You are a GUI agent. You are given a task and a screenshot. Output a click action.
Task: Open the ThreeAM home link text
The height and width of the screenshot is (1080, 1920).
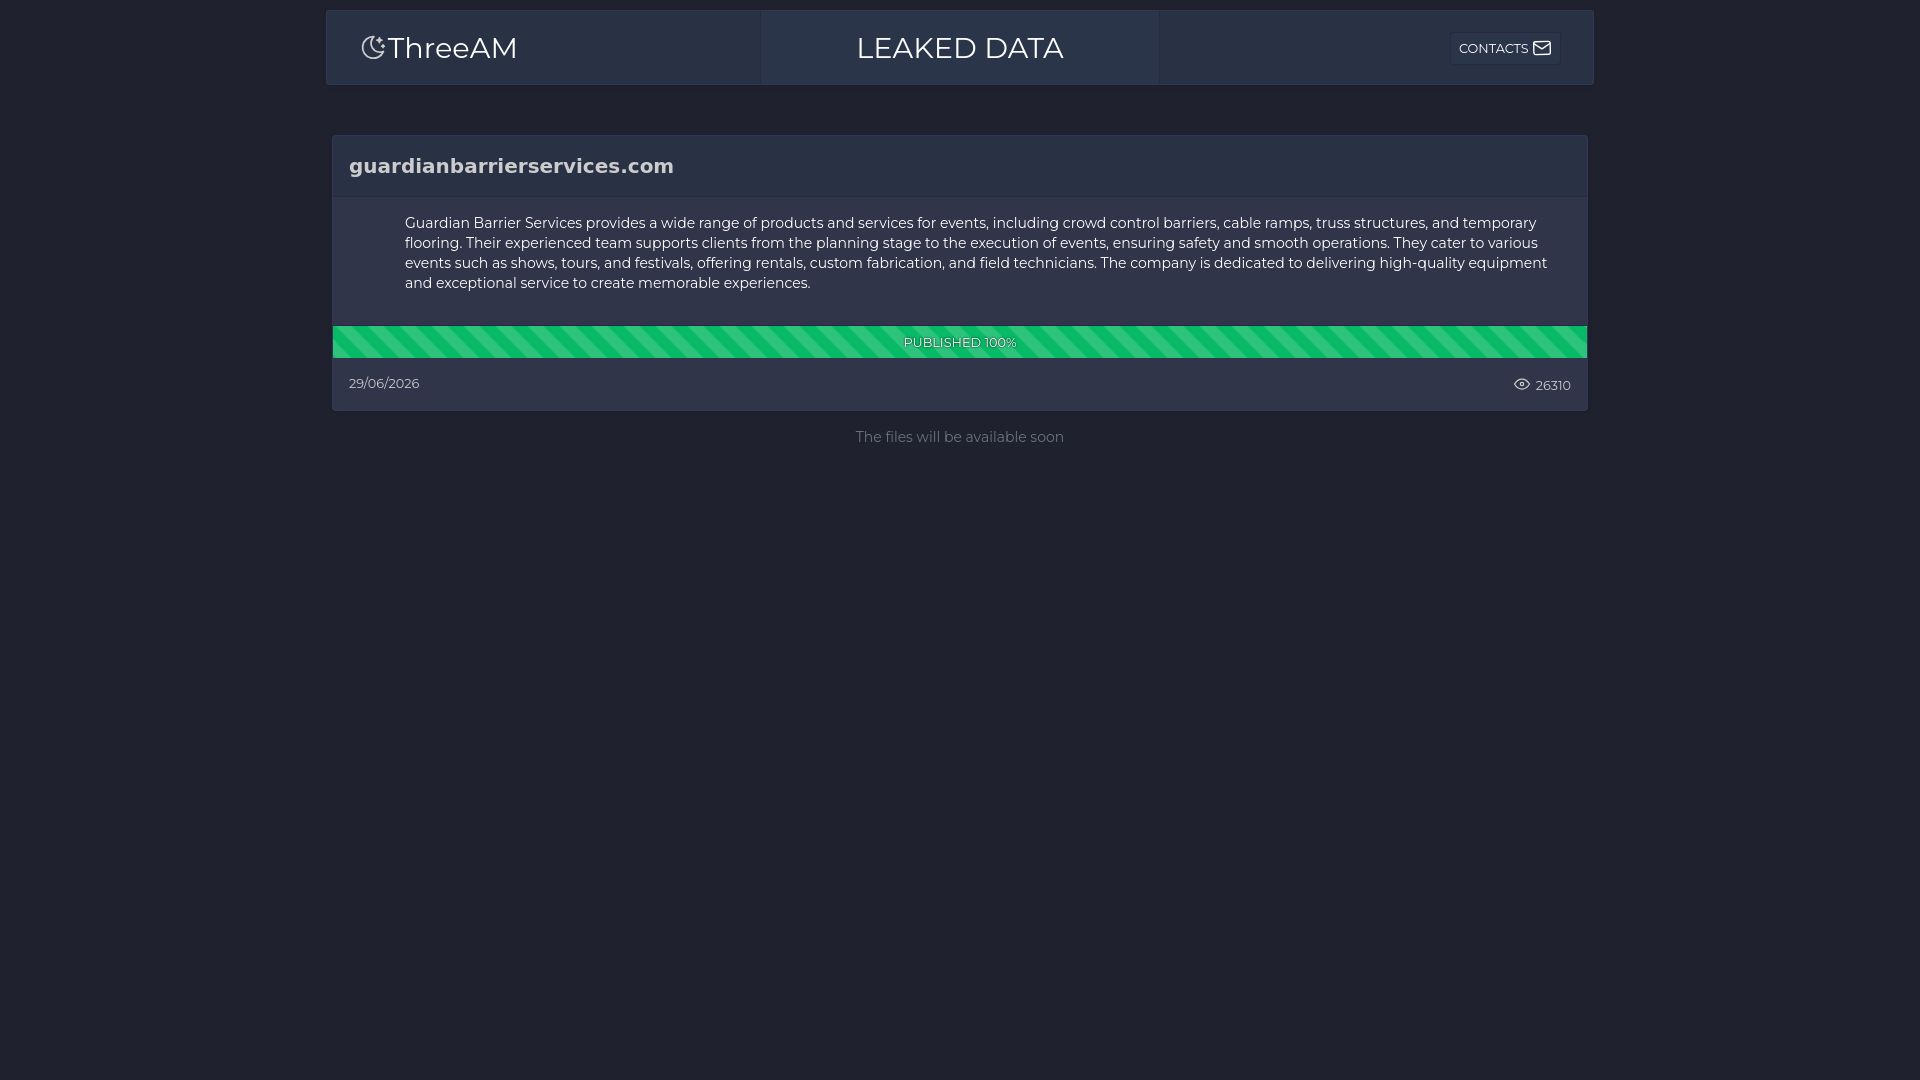(x=452, y=48)
